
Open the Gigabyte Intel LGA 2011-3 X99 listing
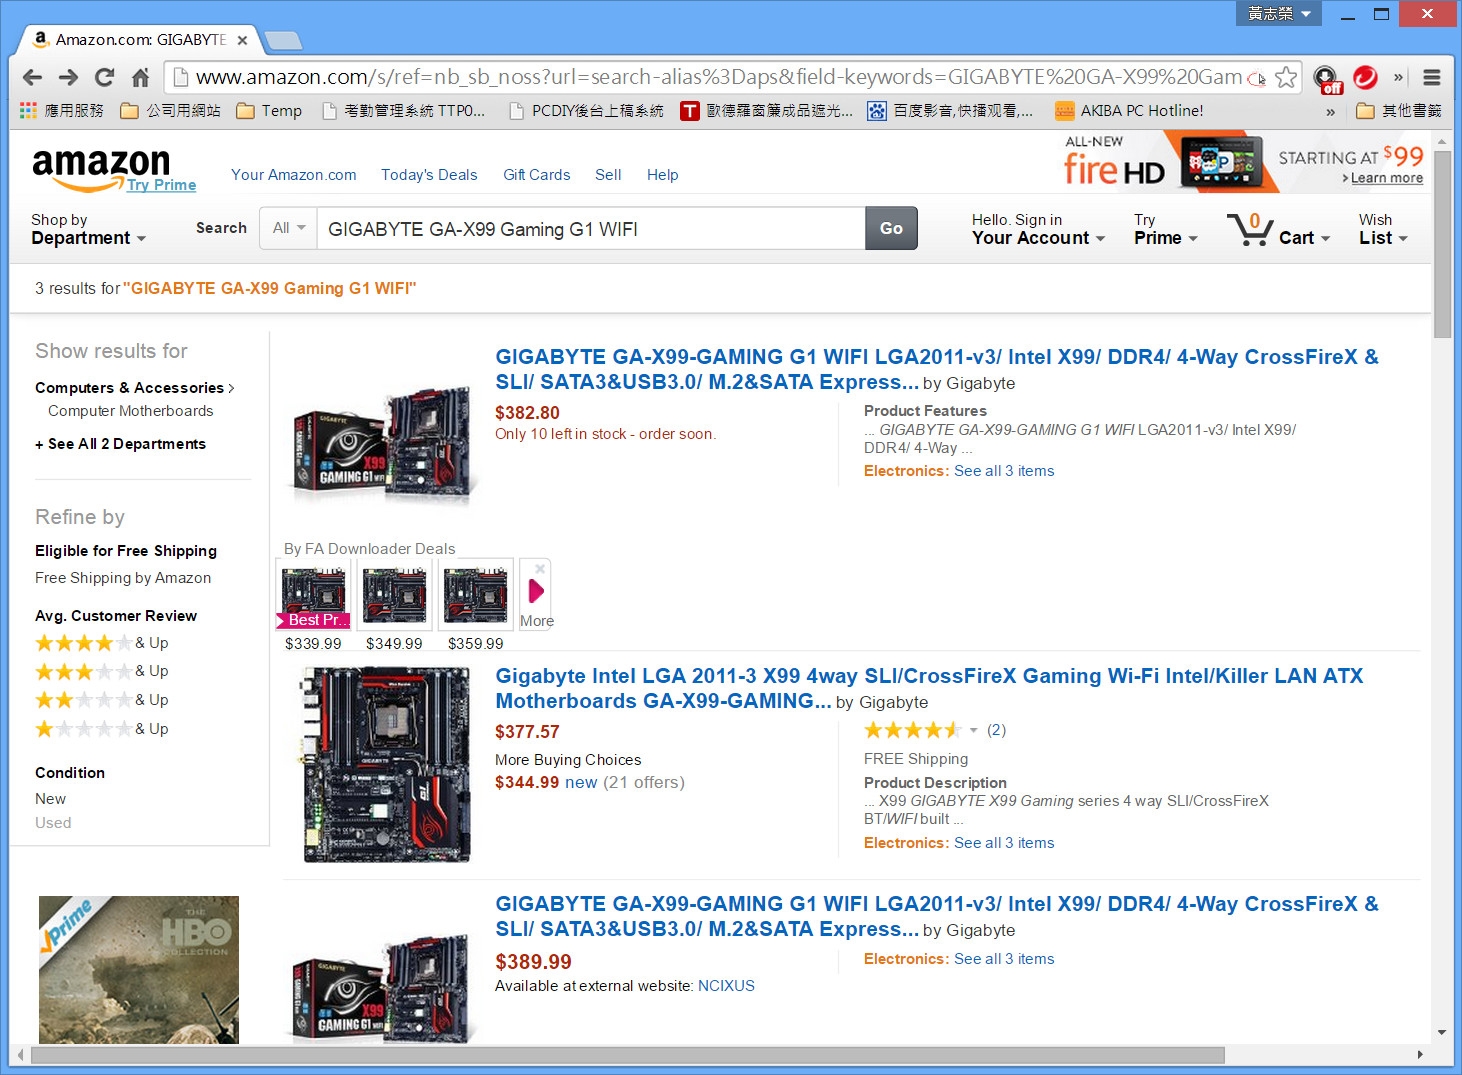click(929, 688)
